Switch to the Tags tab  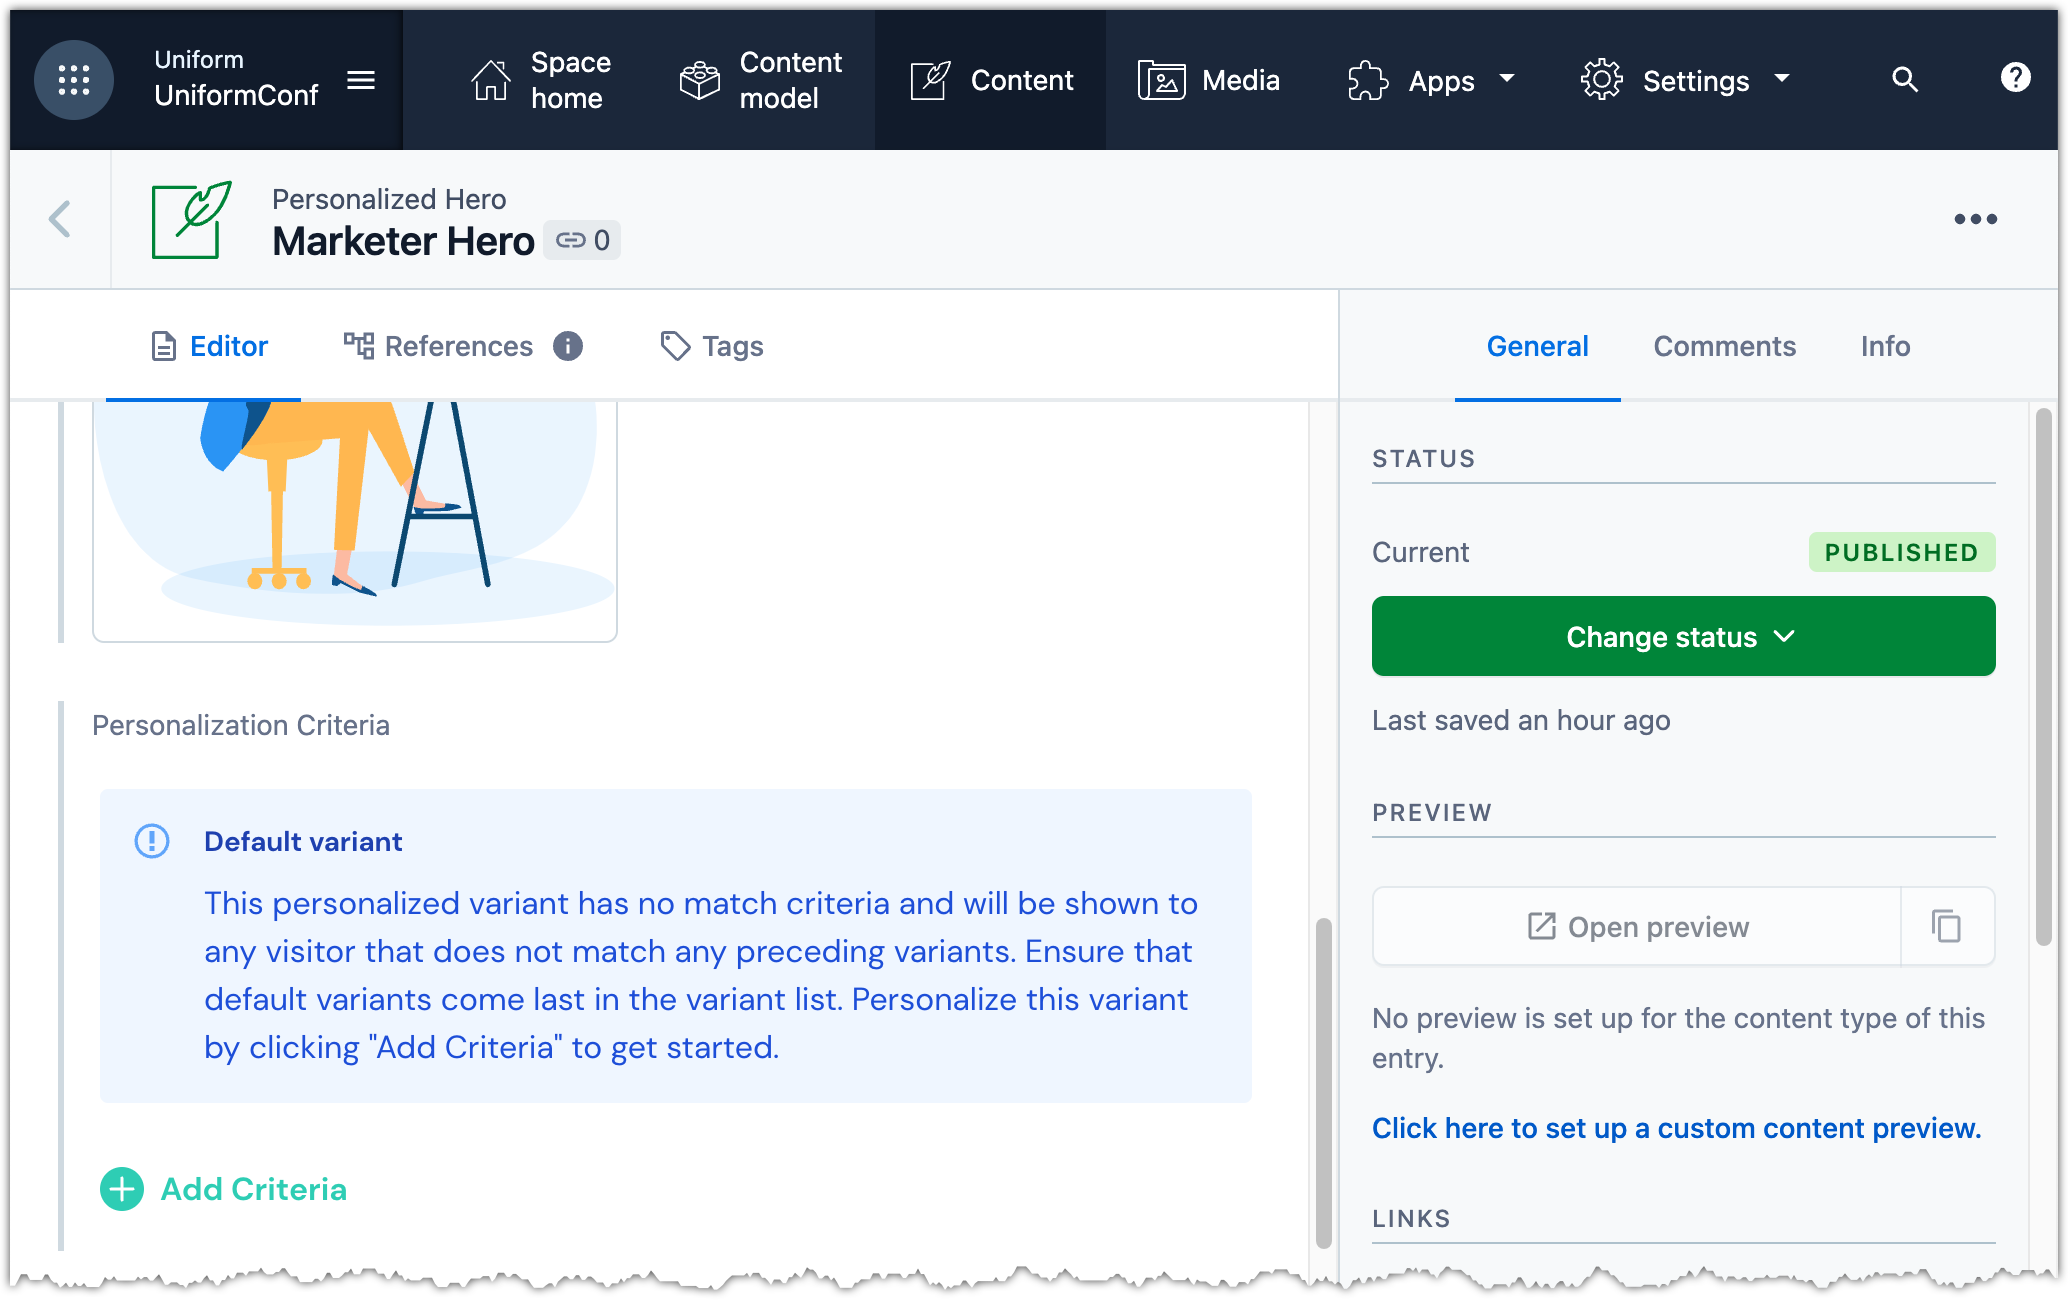click(712, 346)
